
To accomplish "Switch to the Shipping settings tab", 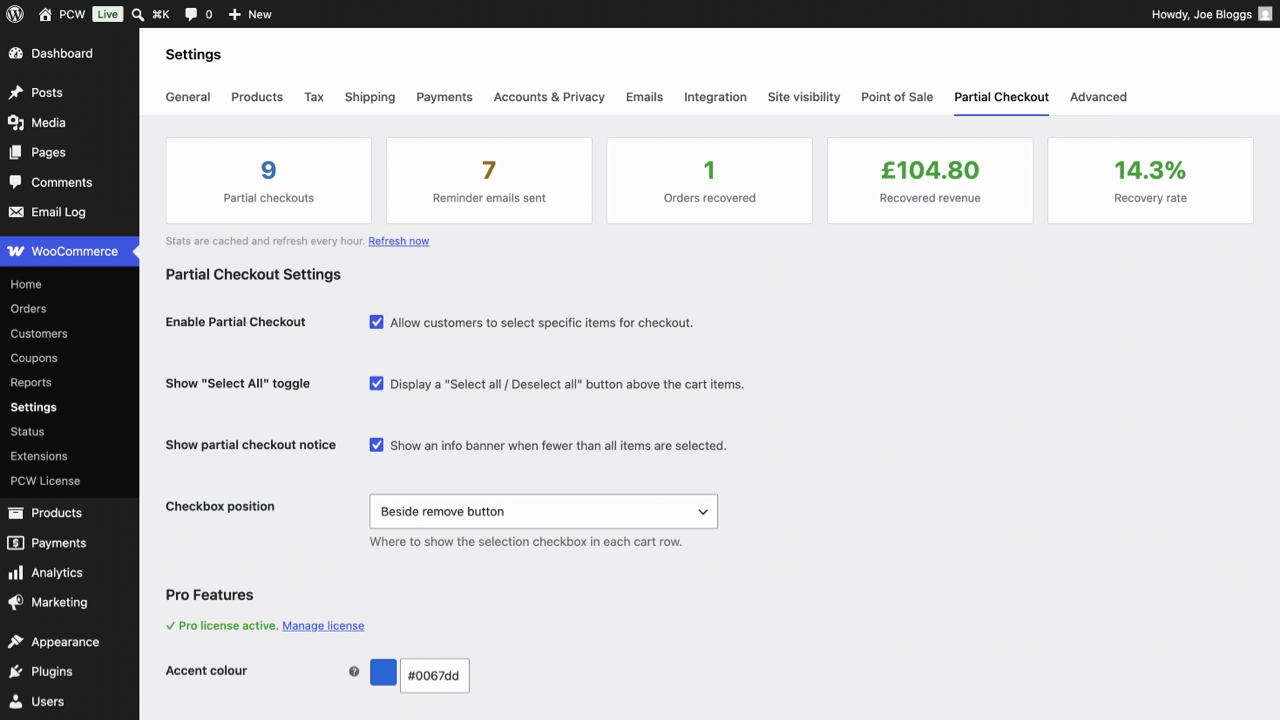I will click(x=369, y=97).
